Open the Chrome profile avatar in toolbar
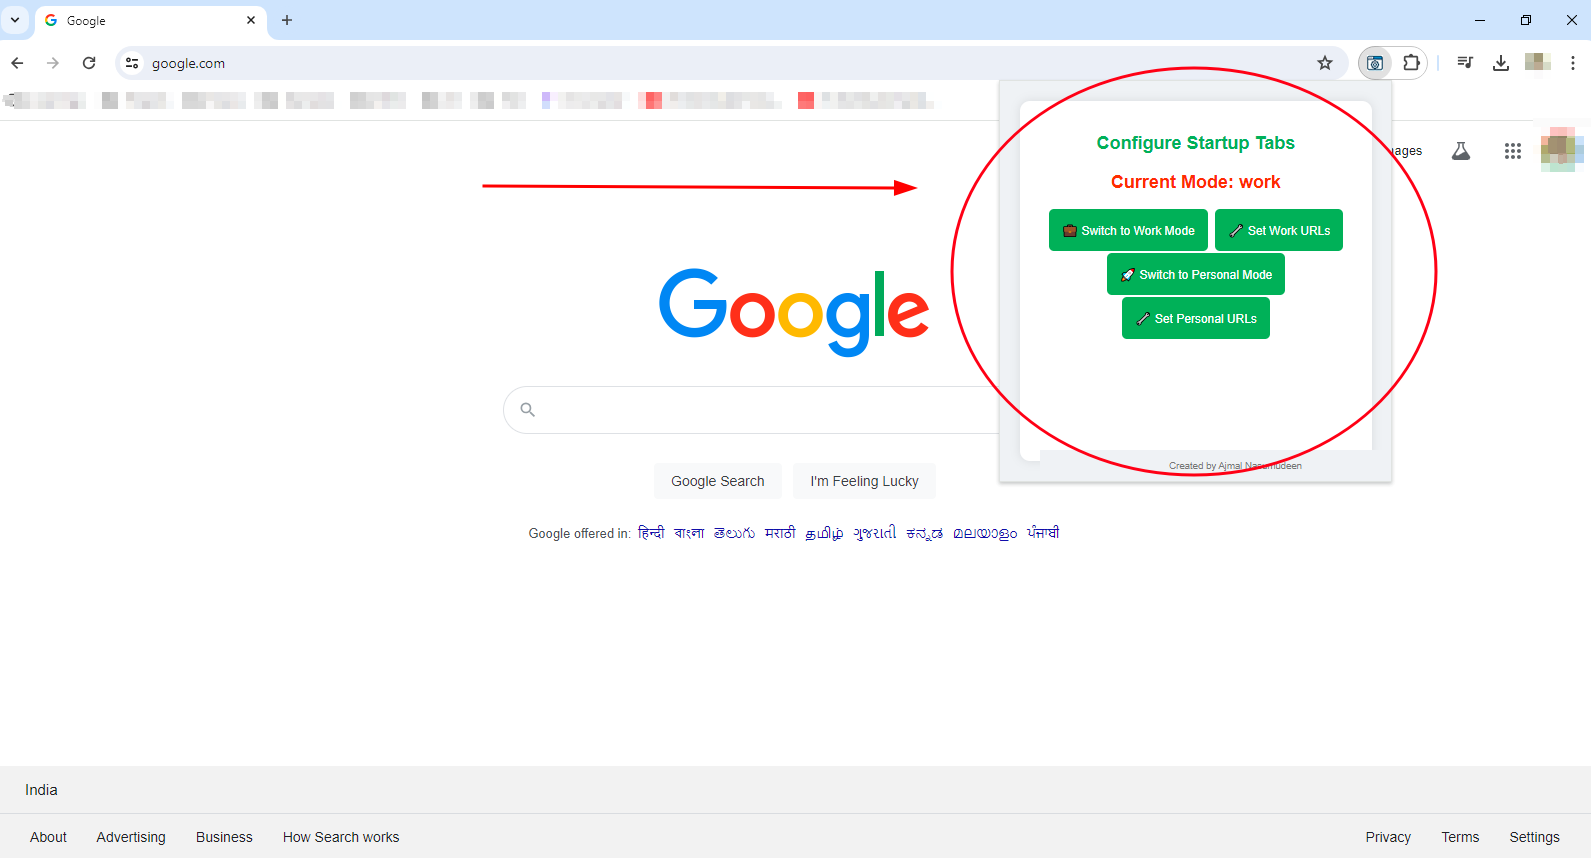Image resolution: width=1591 pixels, height=858 pixels. tap(1537, 62)
